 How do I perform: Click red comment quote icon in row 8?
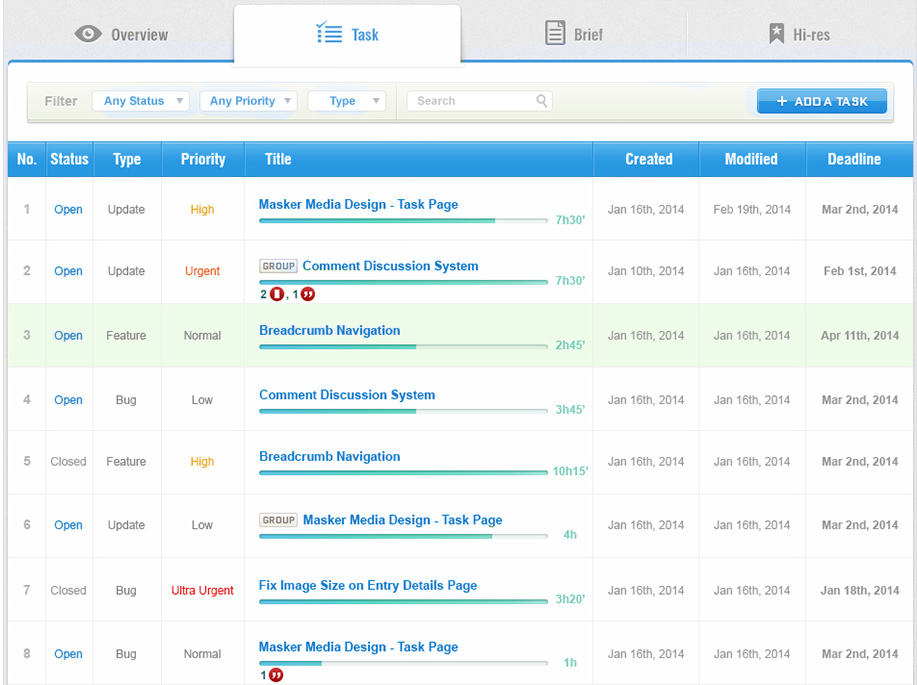276,675
